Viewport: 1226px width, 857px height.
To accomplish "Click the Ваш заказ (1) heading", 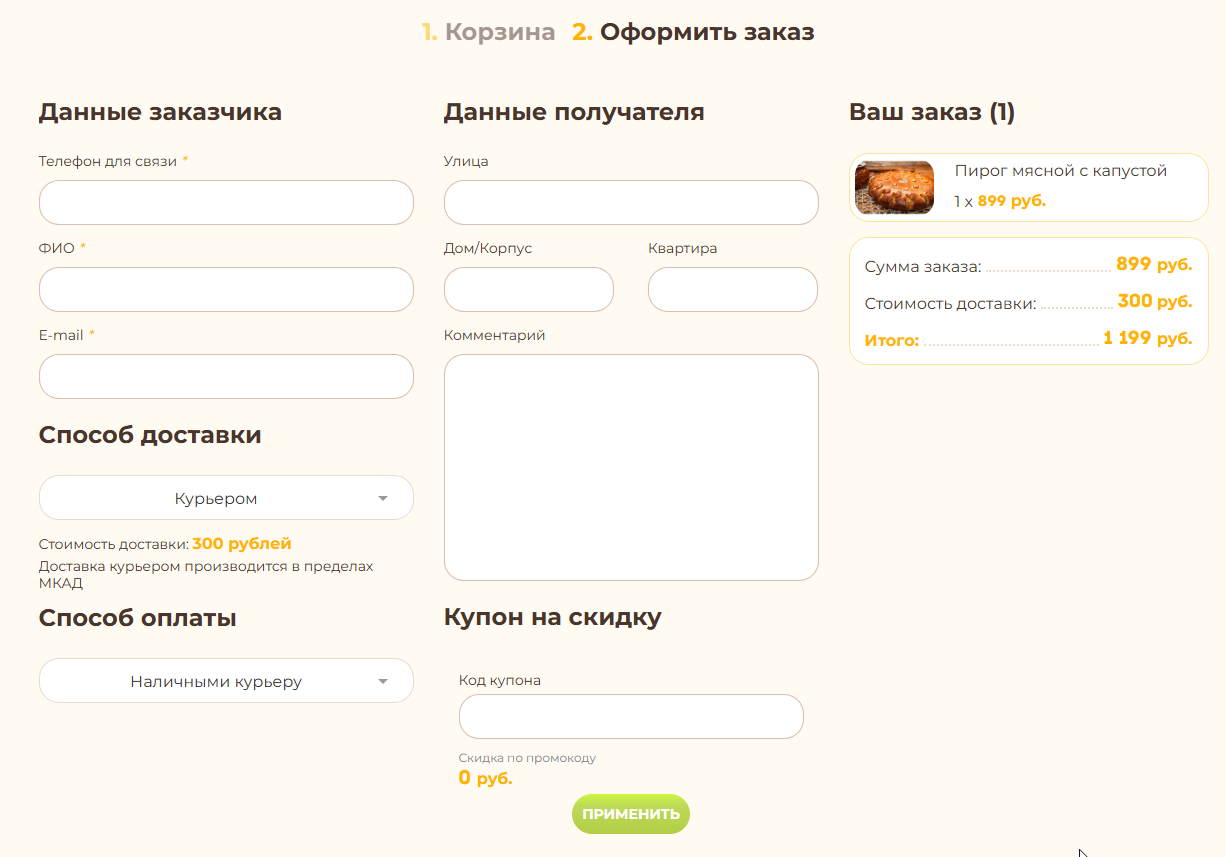I will click(x=931, y=112).
